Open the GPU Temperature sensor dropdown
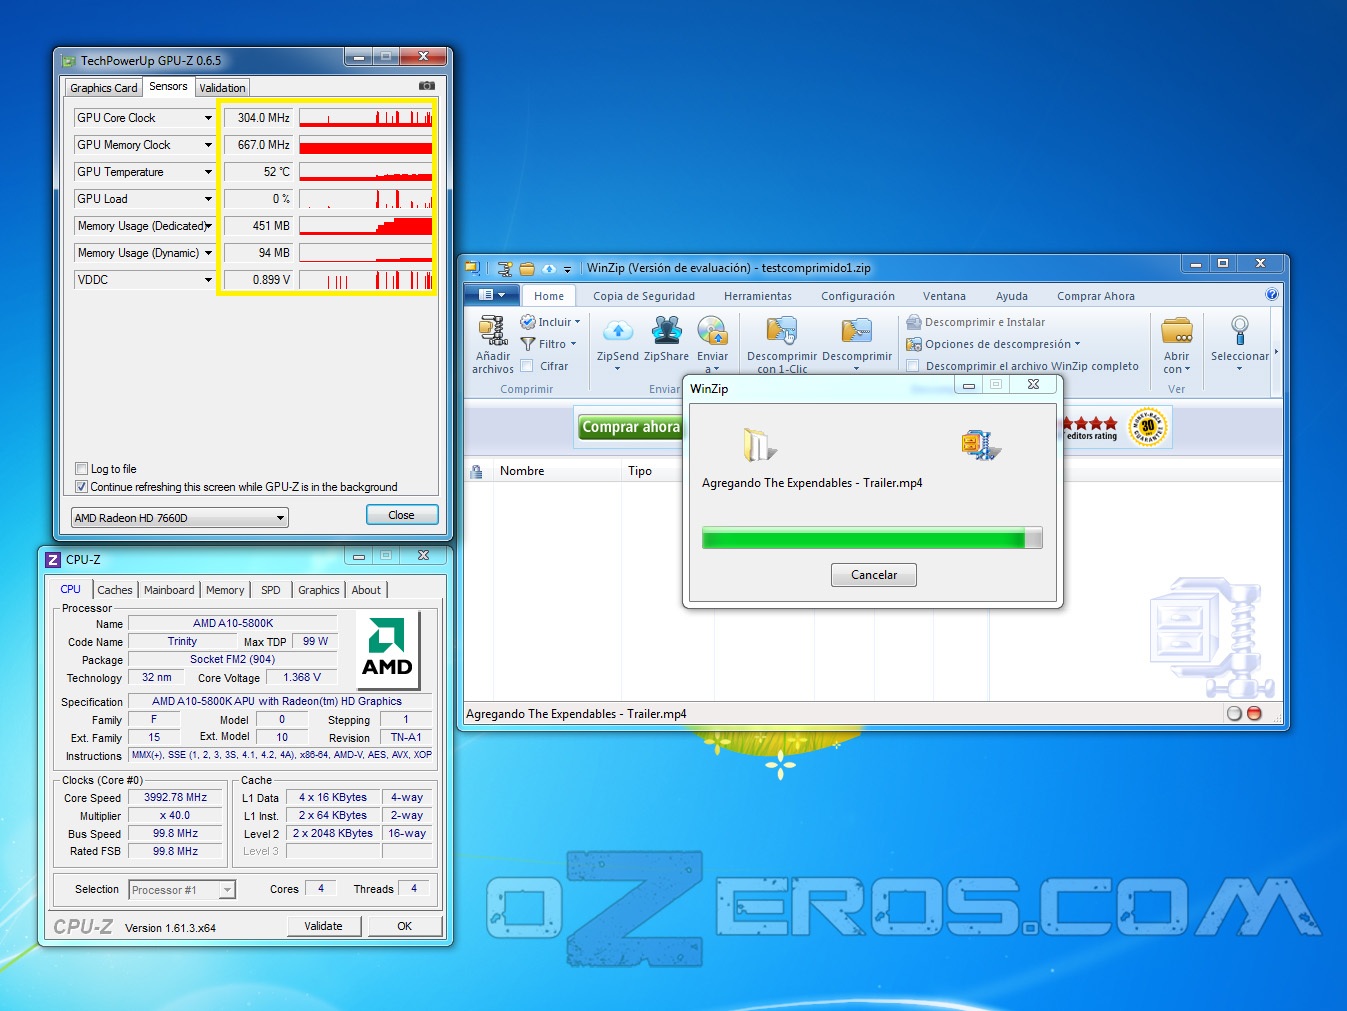 pos(208,172)
